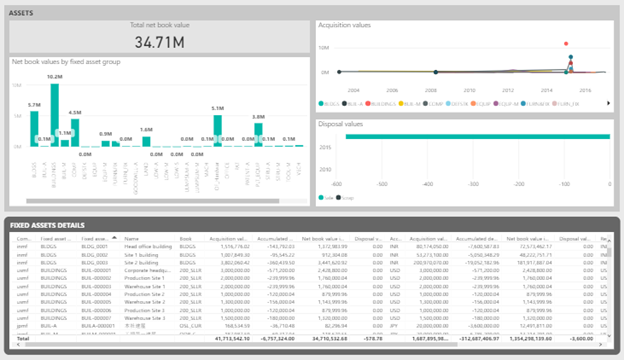This screenshot has width=624, height=360.
Task: Click the horizontal scrollbar under the bar chart
Action: click(152, 201)
